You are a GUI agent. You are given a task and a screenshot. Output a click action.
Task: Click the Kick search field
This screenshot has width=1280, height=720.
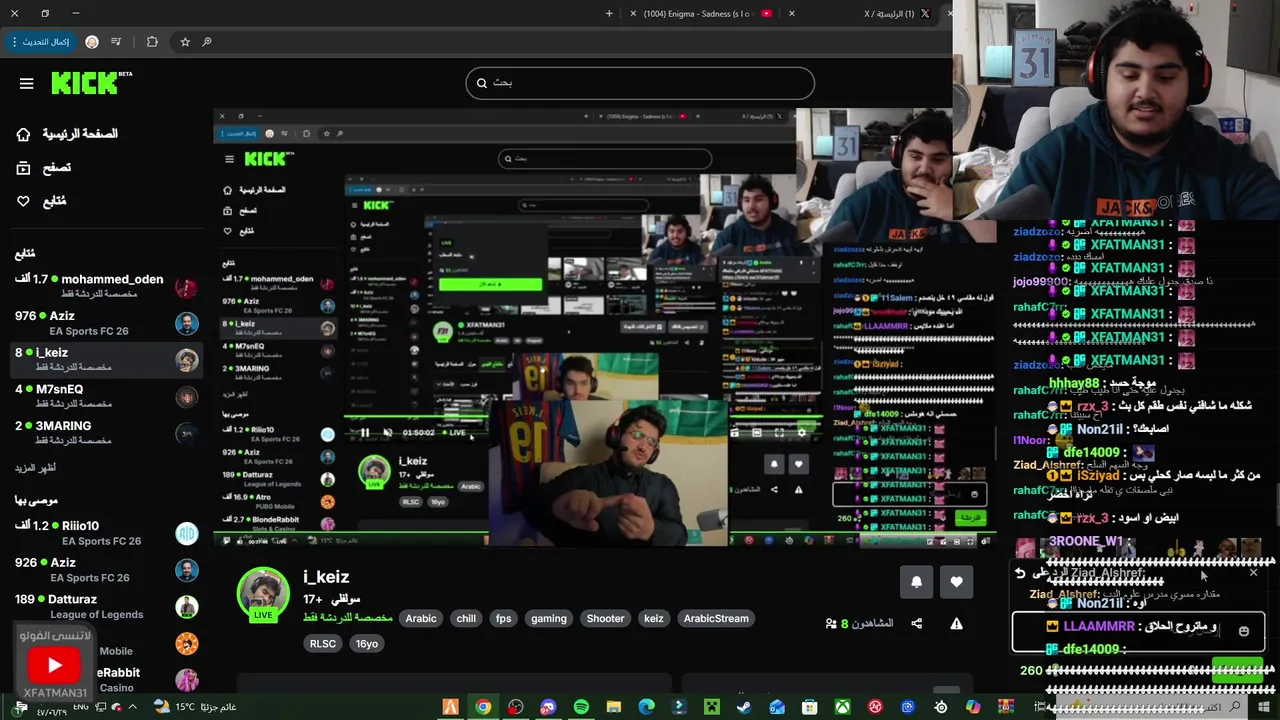point(640,83)
